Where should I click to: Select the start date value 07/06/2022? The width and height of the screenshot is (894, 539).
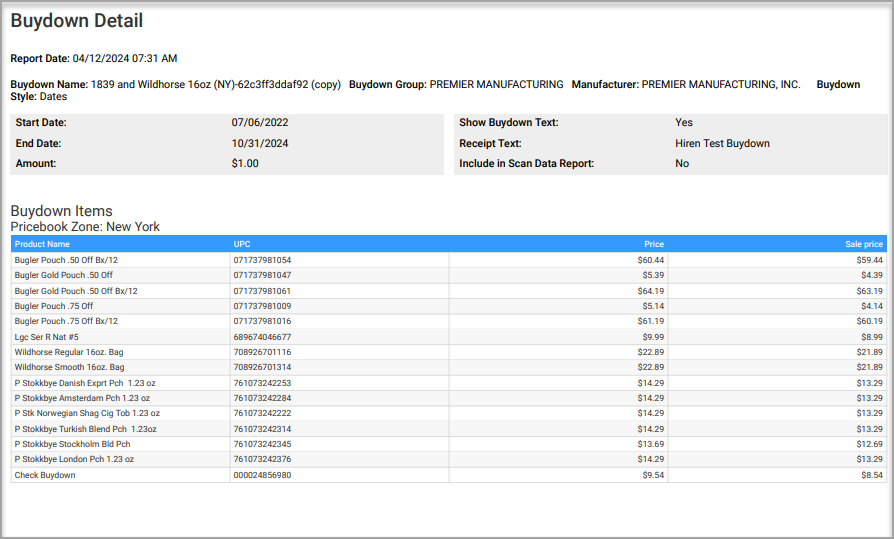(260, 123)
